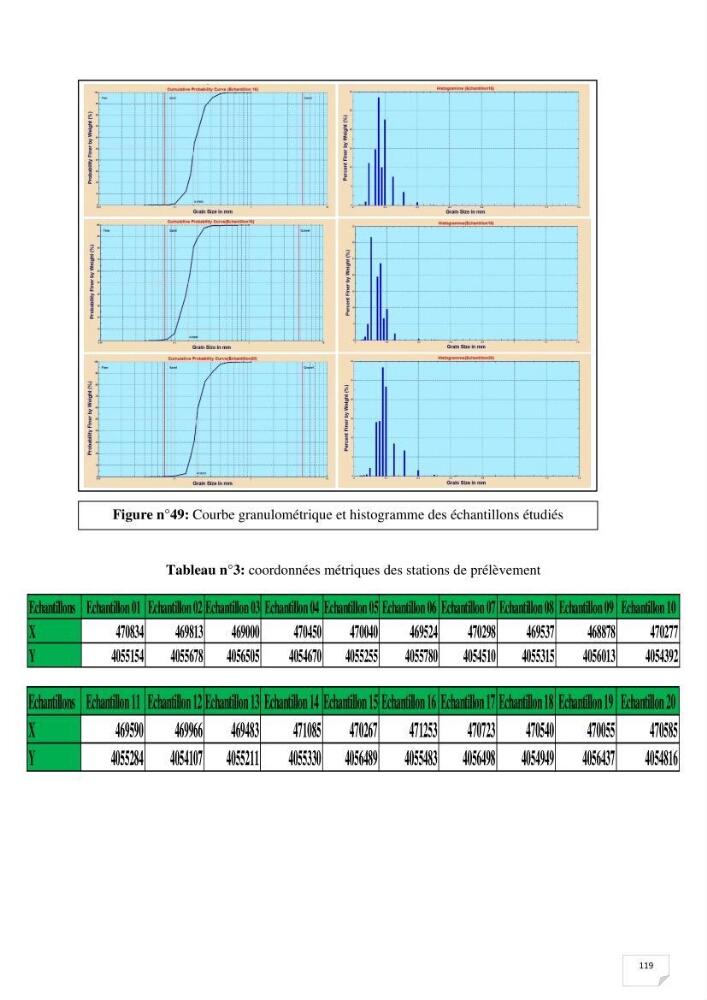This screenshot has width=707, height=1000.
Task: Click the Y value 4054392
Action: point(662,656)
